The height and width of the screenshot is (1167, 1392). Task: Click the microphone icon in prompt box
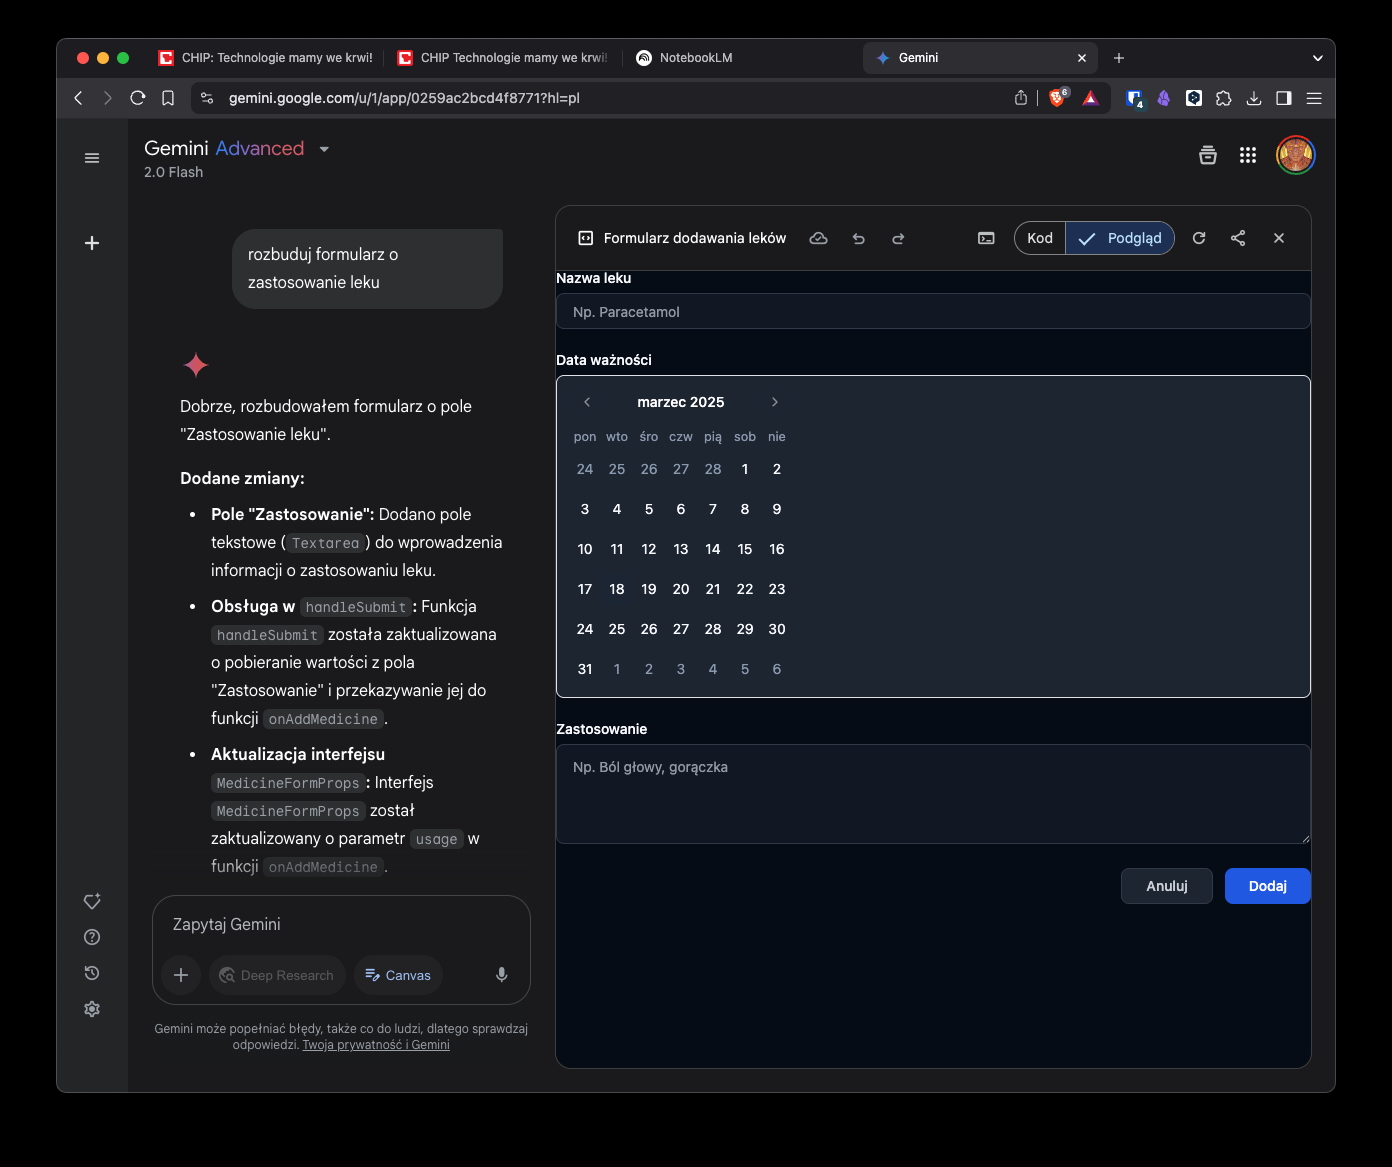502,975
